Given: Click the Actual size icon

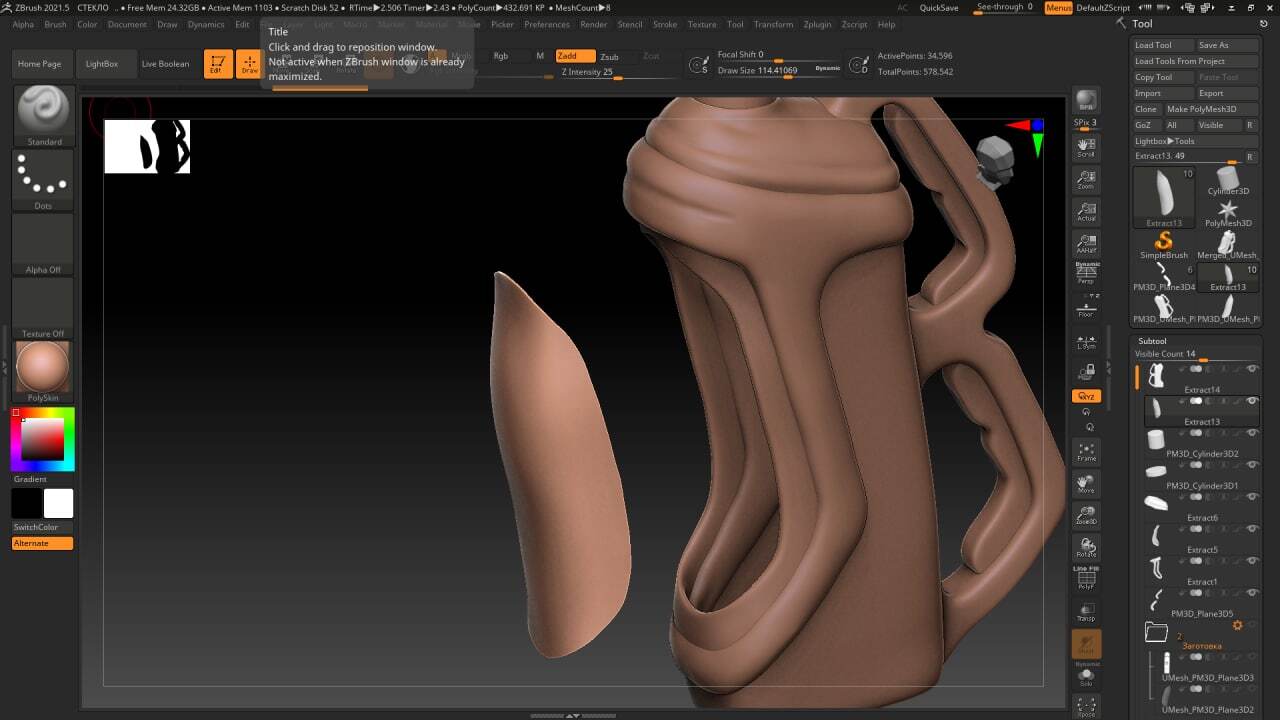Looking at the screenshot, I should [1086, 211].
